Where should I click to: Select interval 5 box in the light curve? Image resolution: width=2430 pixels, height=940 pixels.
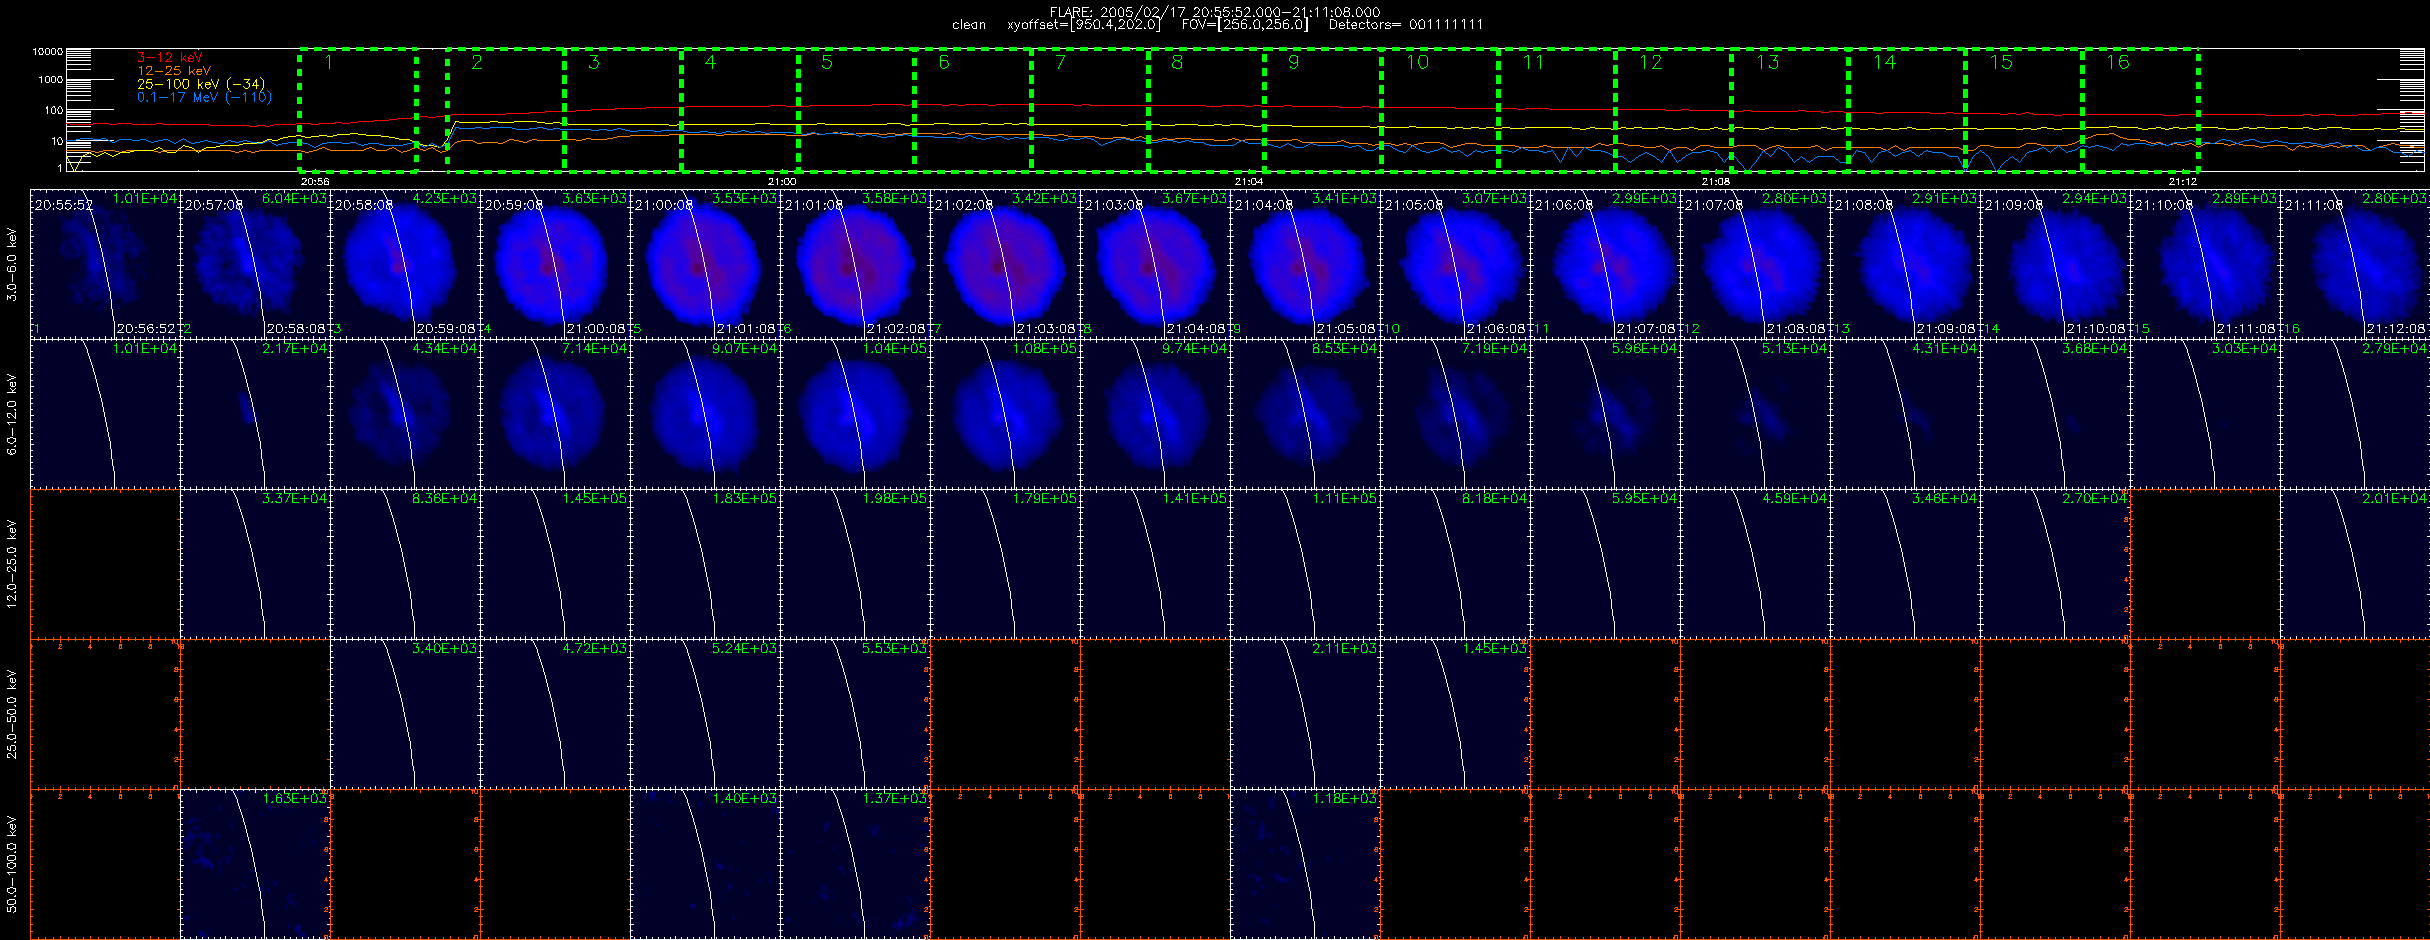coord(857,109)
